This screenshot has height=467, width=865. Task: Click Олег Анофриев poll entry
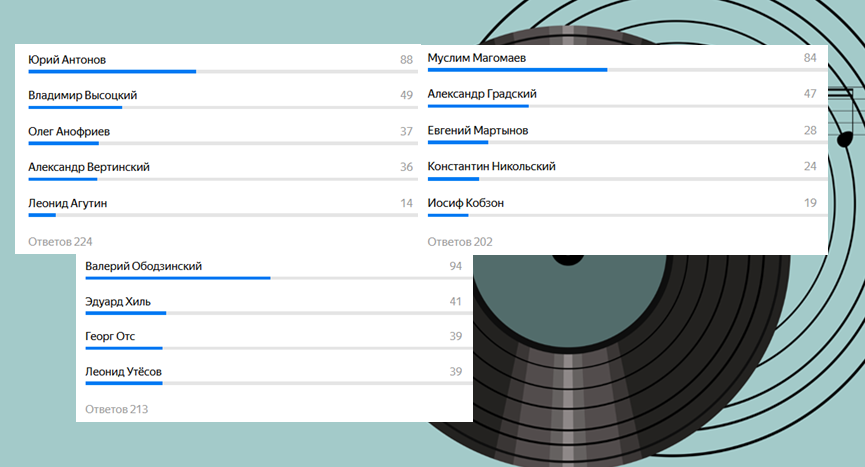223,136
